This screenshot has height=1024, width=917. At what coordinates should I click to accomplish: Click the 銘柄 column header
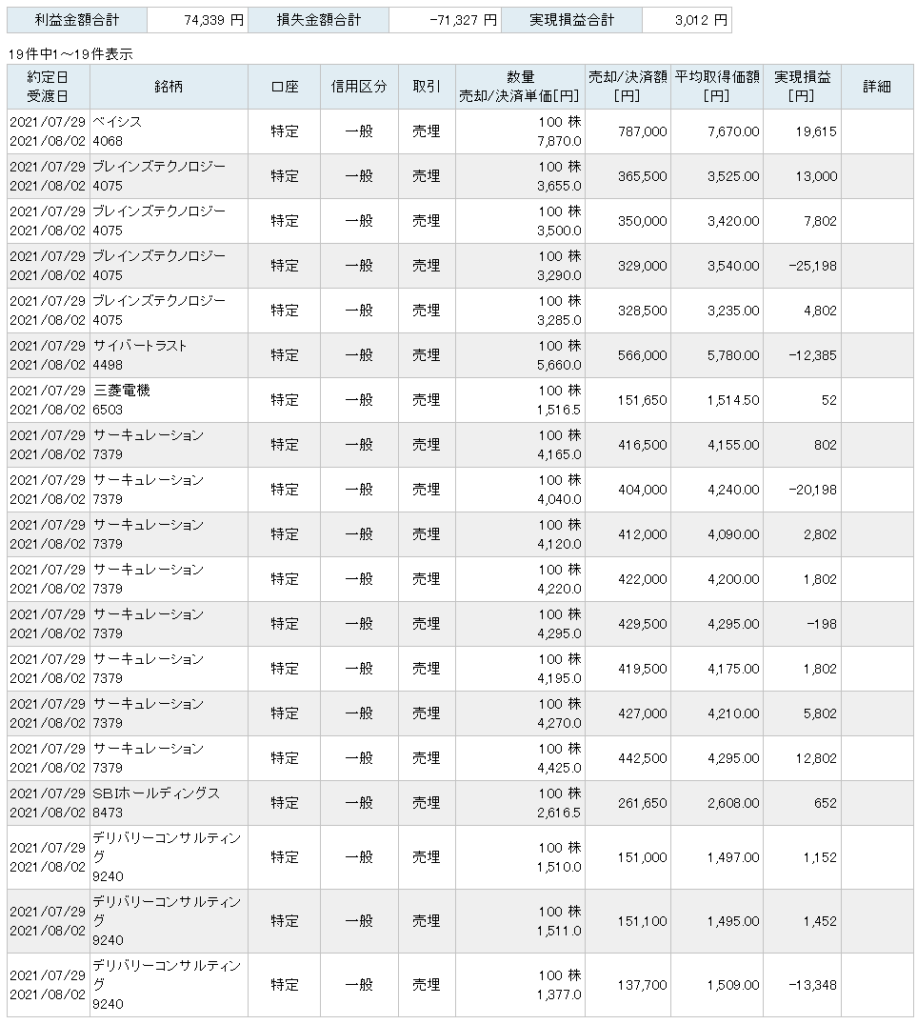coord(169,87)
